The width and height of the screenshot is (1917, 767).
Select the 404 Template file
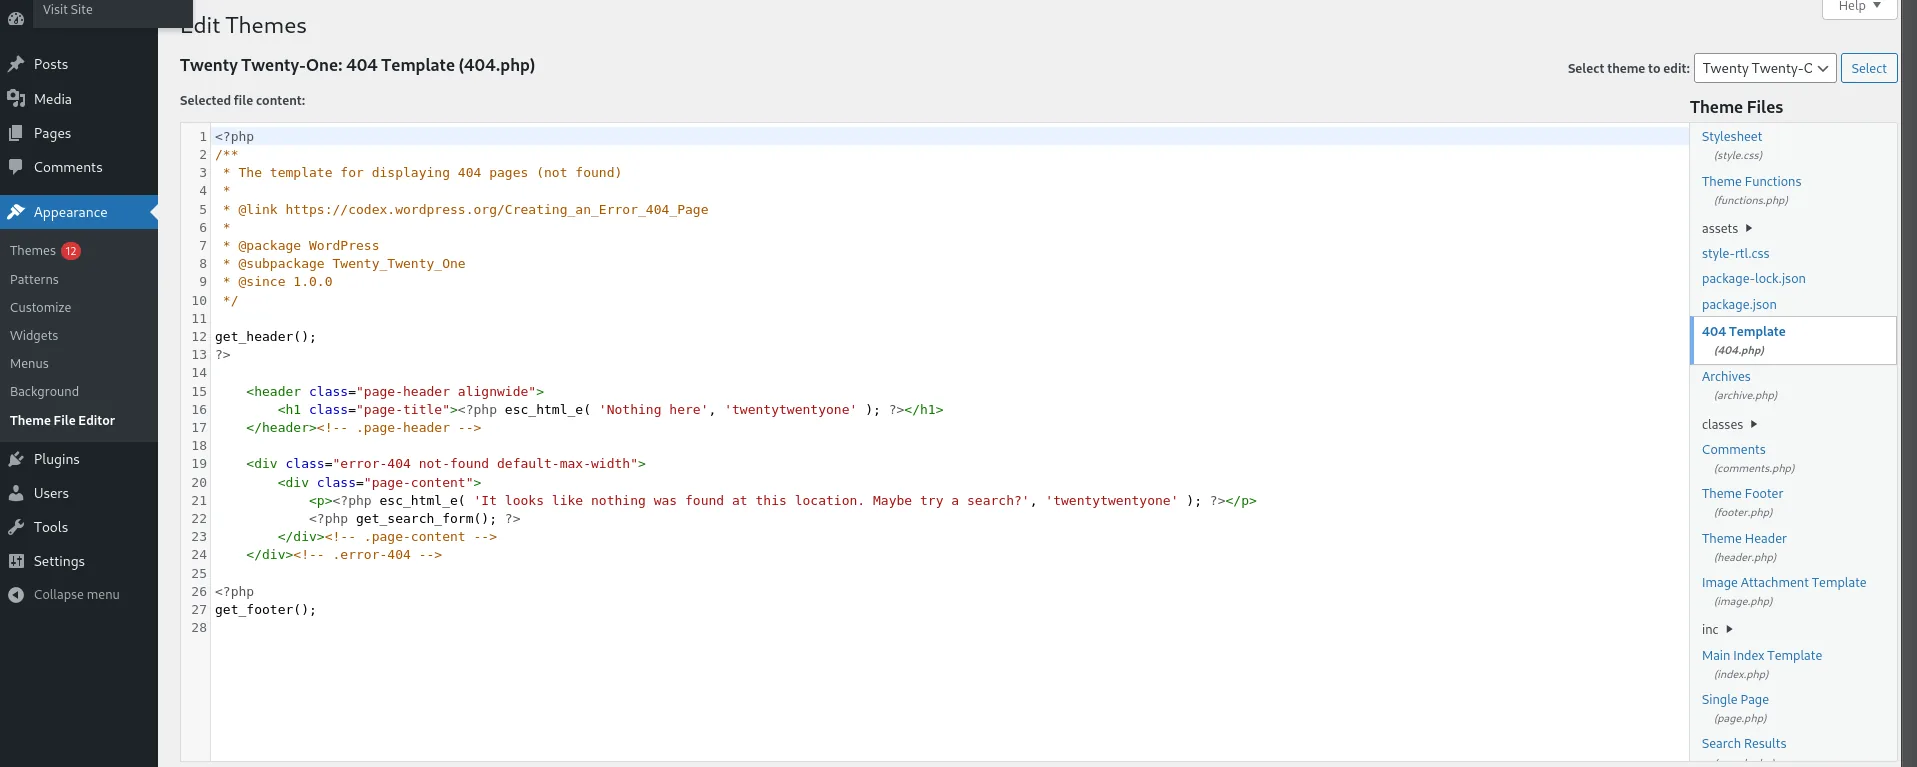point(1793,341)
